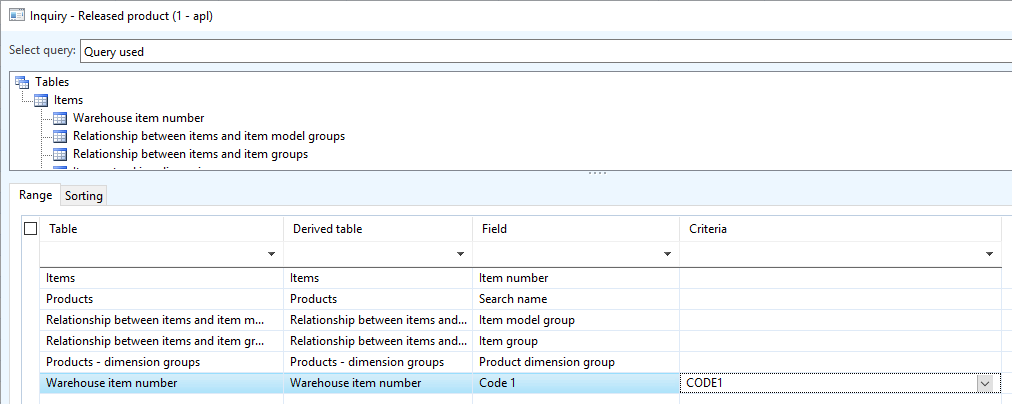This screenshot has width=1012, height=404.
Task: Select the Tables root node icon
Action: (22, 83)
